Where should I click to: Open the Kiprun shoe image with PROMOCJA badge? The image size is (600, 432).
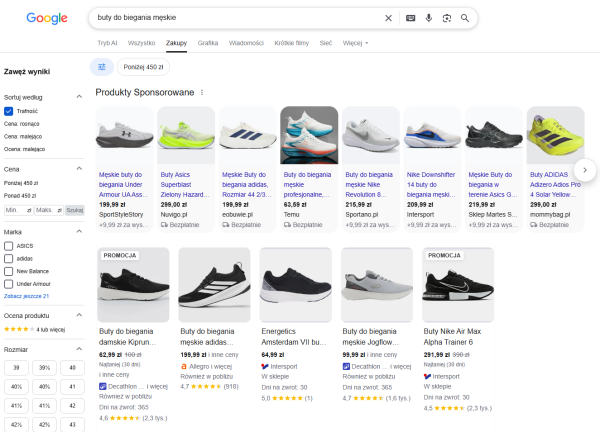pyautogui.click(x=133, y=285)
